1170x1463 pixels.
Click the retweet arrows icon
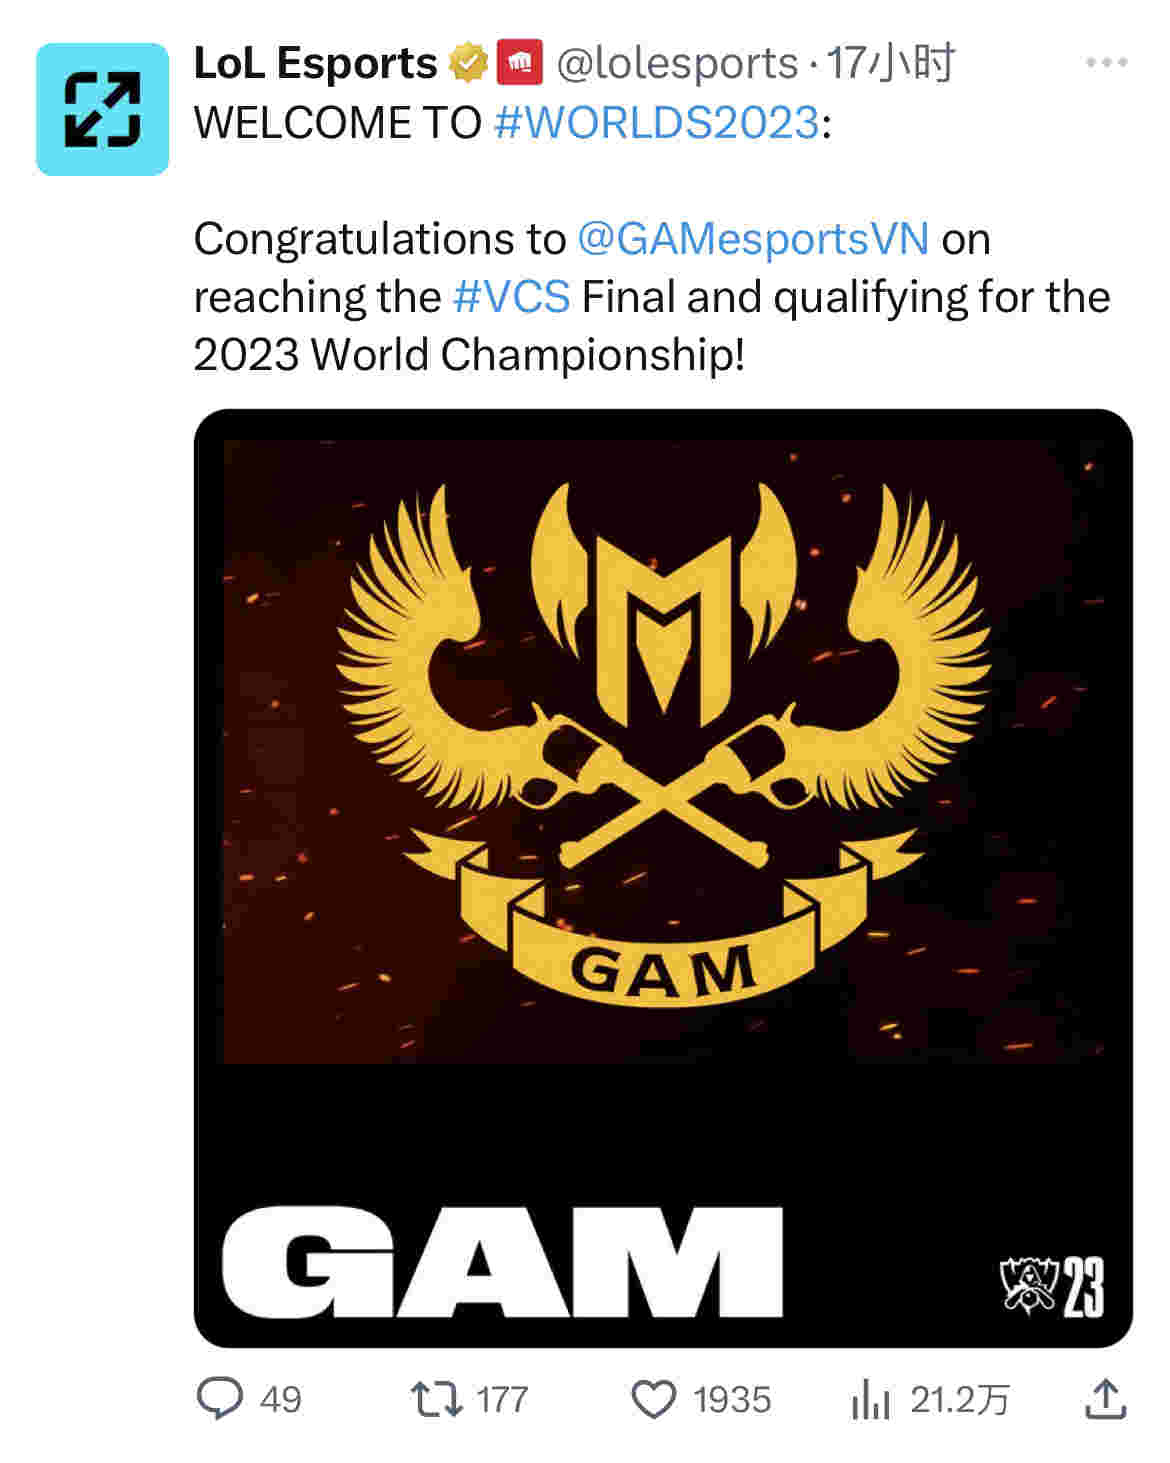point(437,1398)
